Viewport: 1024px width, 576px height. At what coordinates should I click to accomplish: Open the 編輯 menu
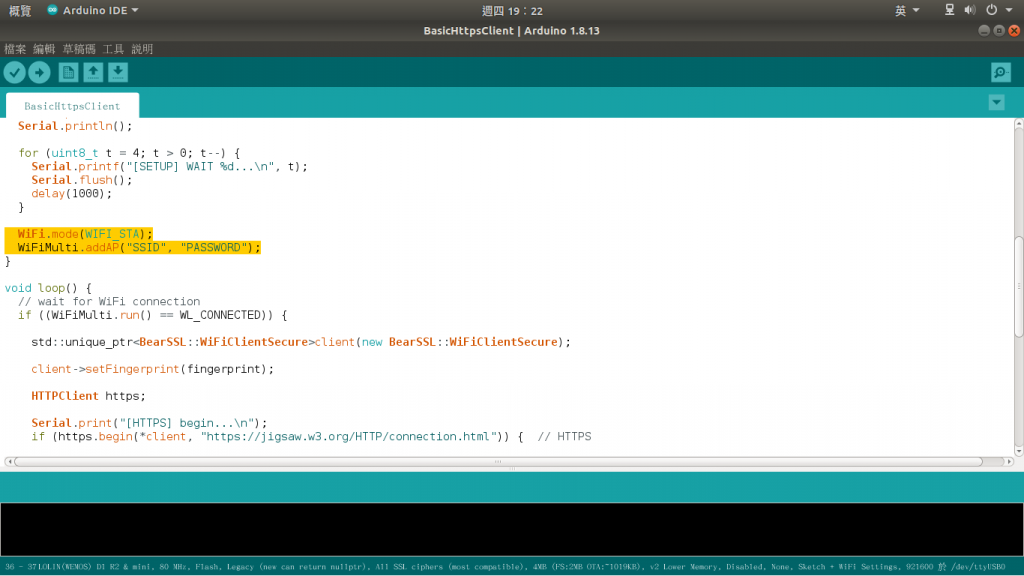[x=44, y=49]
